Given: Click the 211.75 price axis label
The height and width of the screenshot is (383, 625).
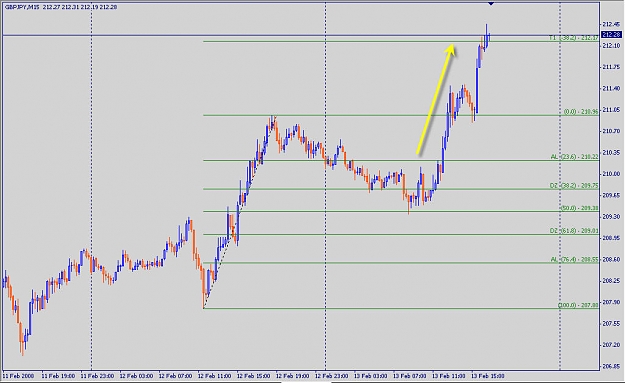Looking at the screenshot, I should coord(611,67).
